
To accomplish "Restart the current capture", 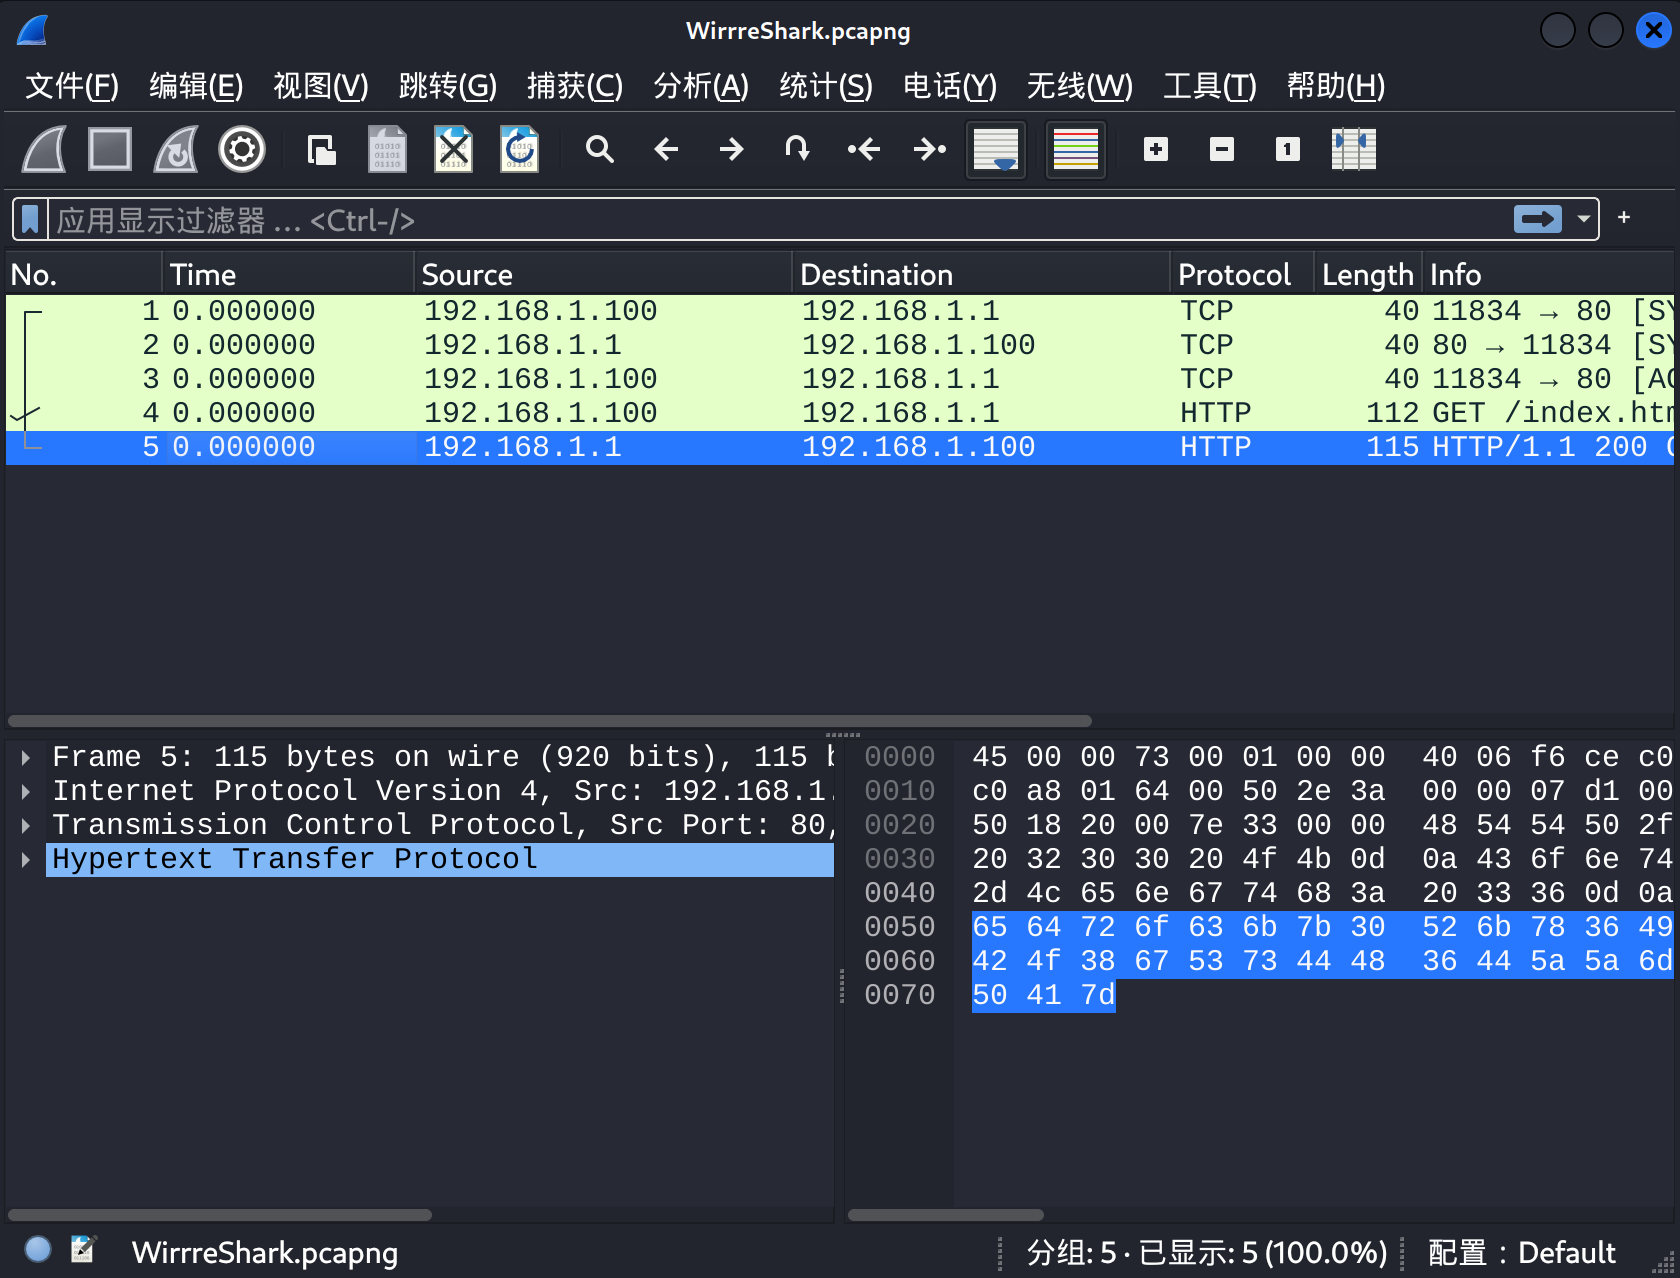I will click(x=176, y=150).
